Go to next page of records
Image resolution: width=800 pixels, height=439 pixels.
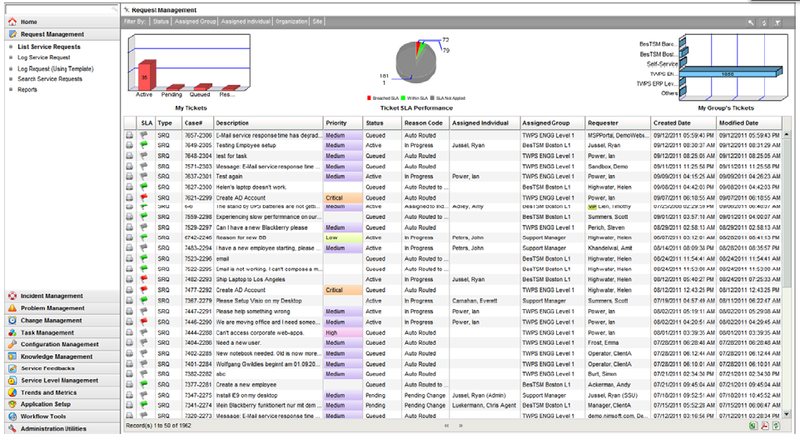pos(461,426)
